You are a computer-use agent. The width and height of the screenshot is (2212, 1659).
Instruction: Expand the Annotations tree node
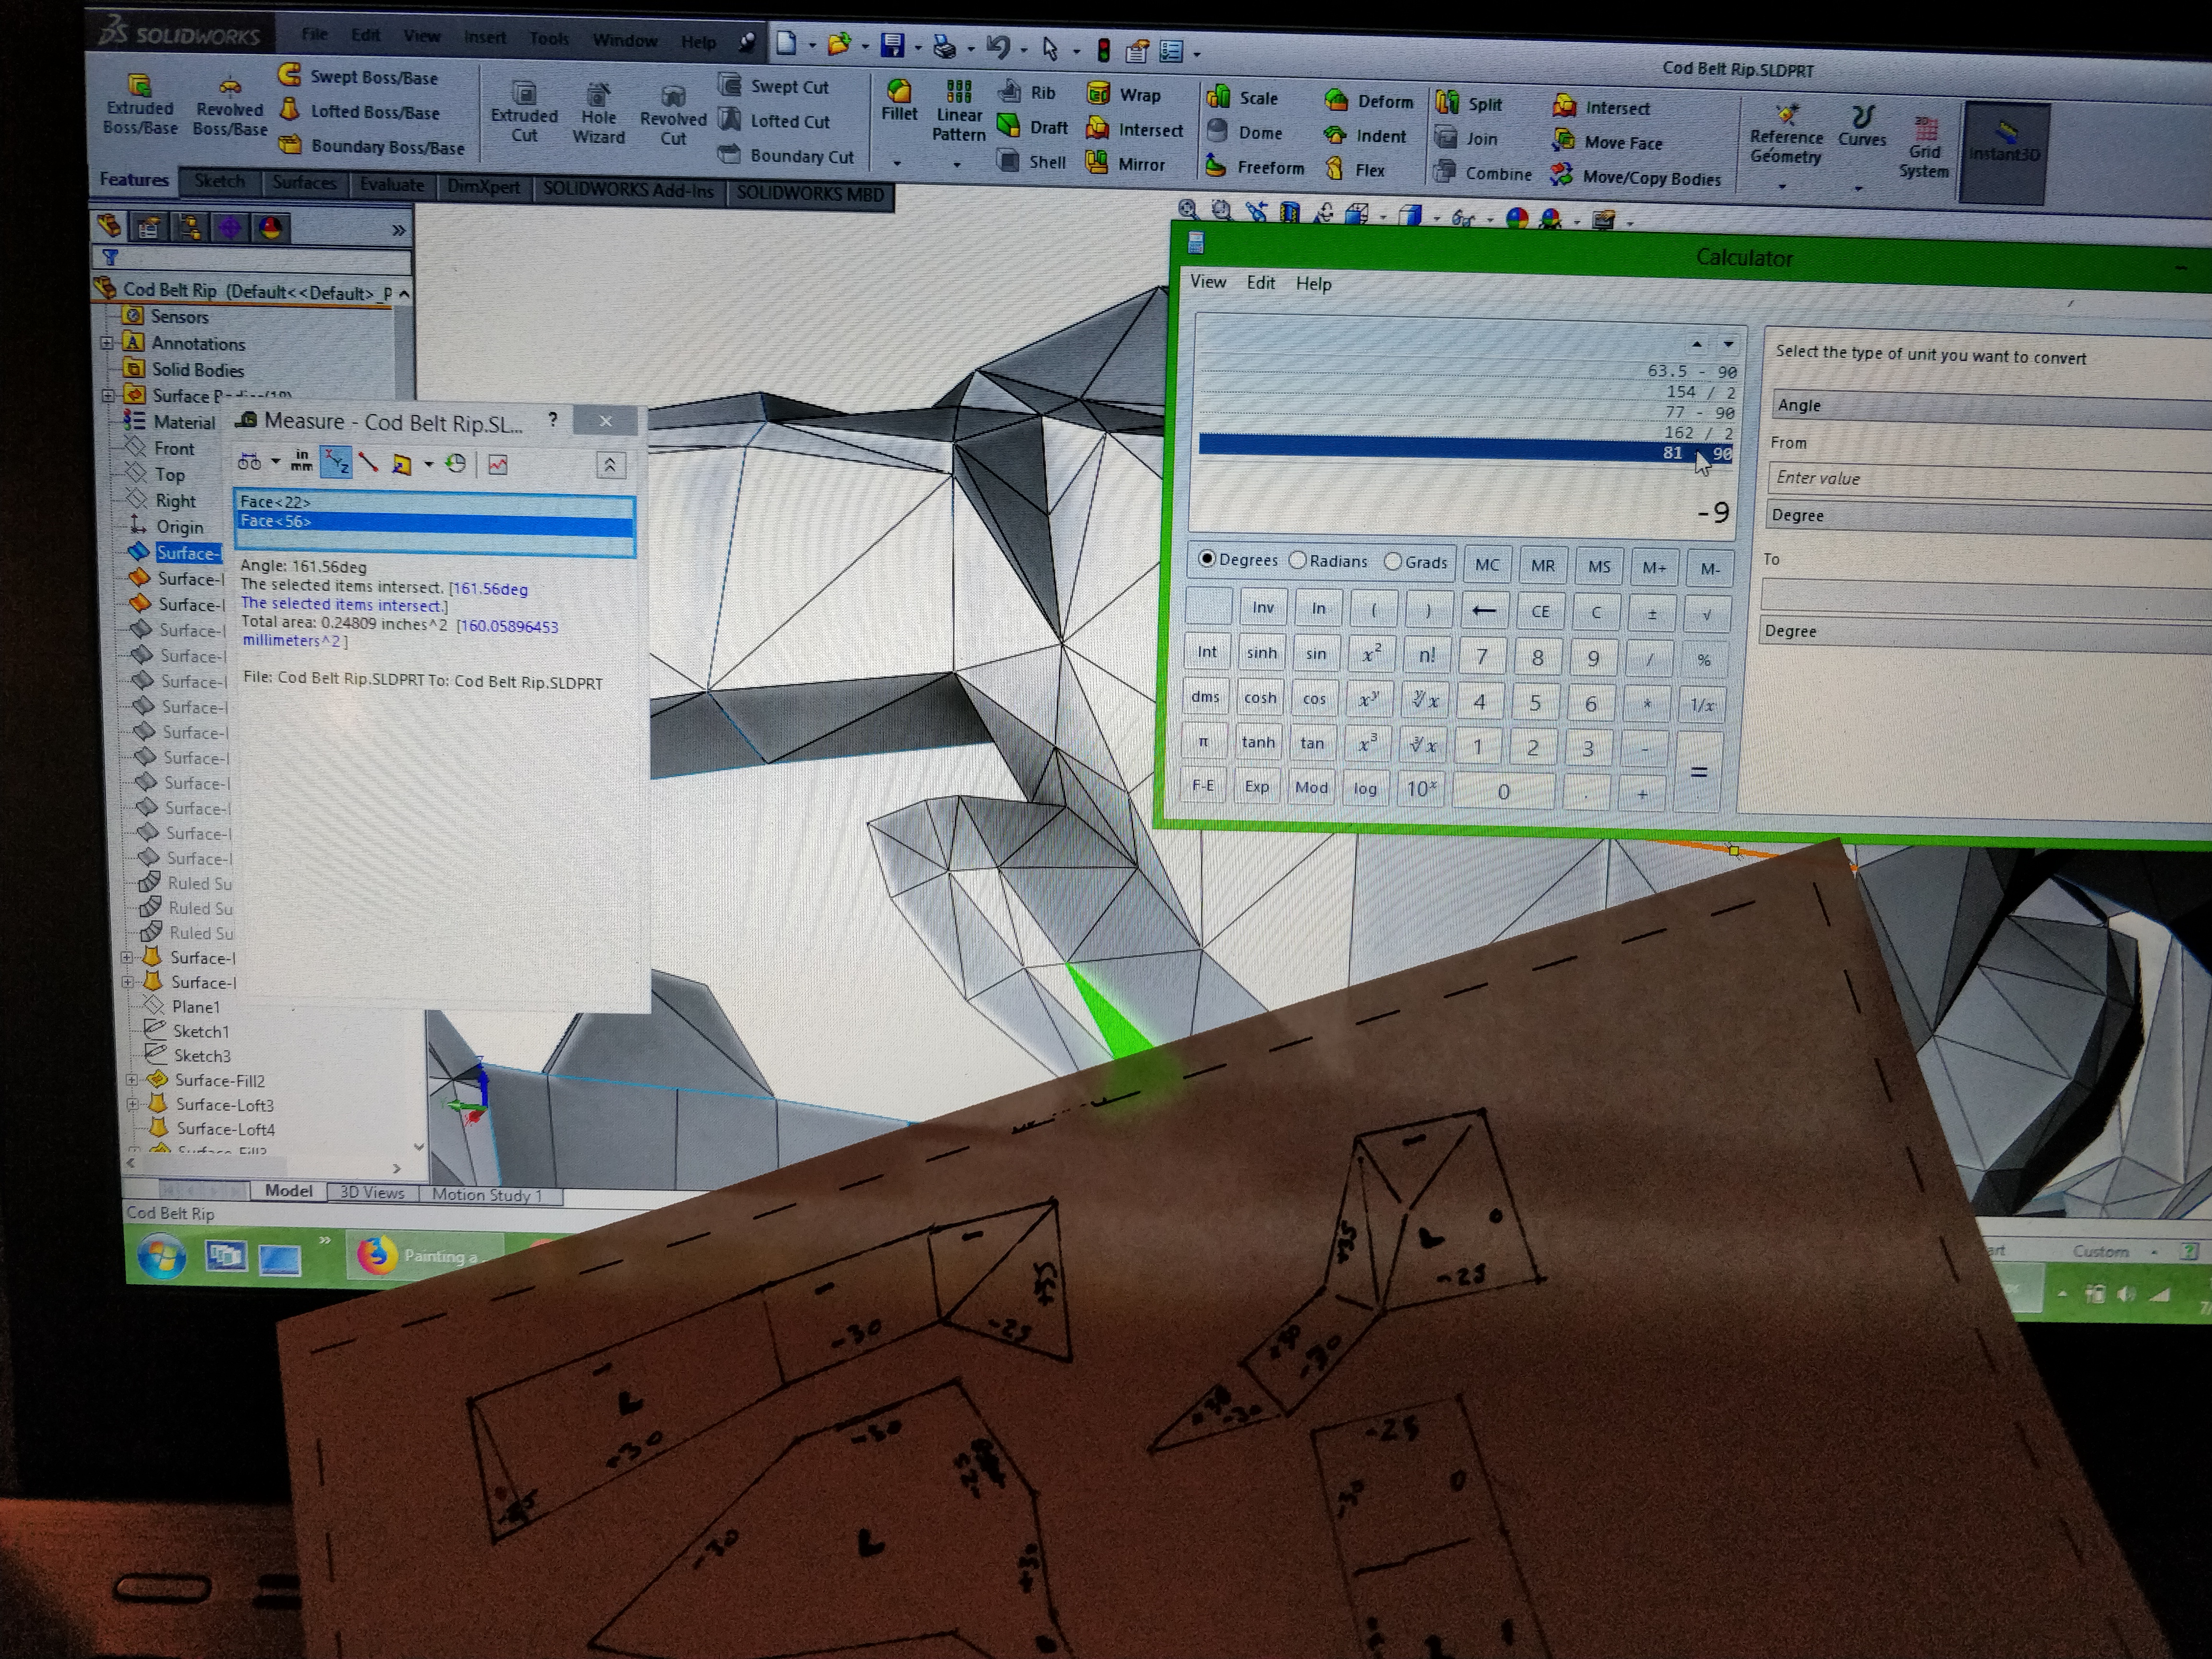(107, 343)
